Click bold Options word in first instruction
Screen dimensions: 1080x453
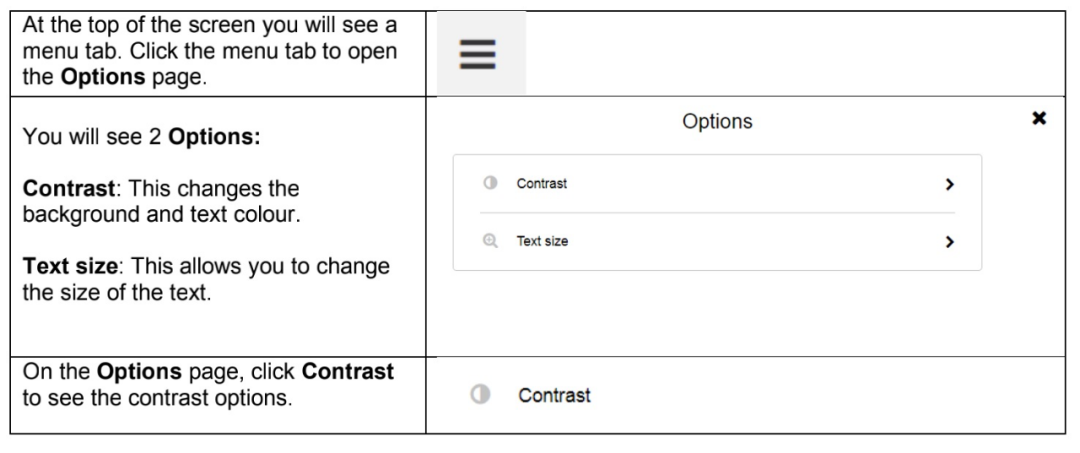pyautogui.click(x=103, y=76)
